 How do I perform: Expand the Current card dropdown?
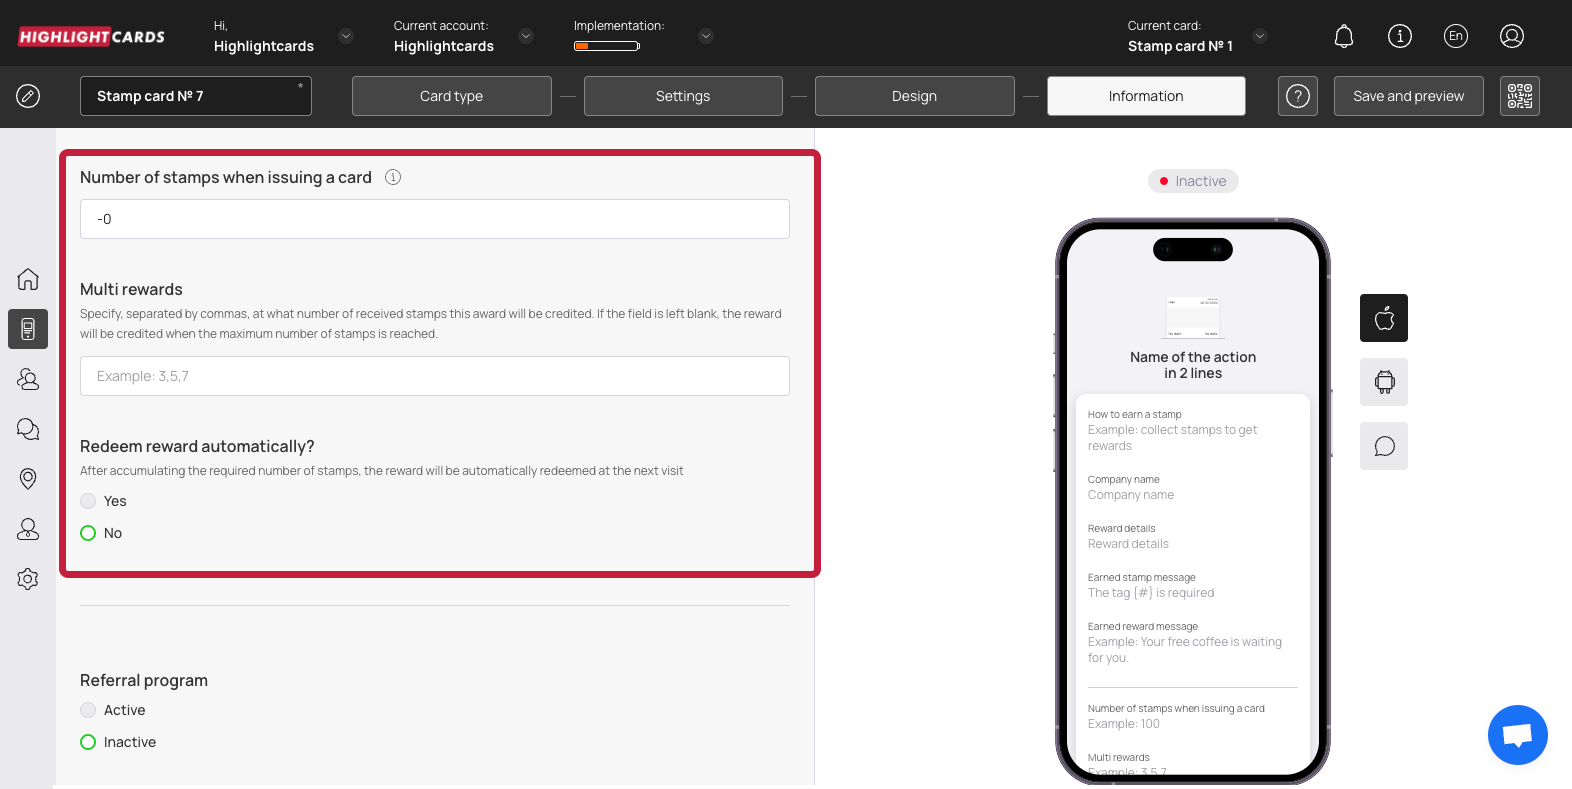[1260, 36]
